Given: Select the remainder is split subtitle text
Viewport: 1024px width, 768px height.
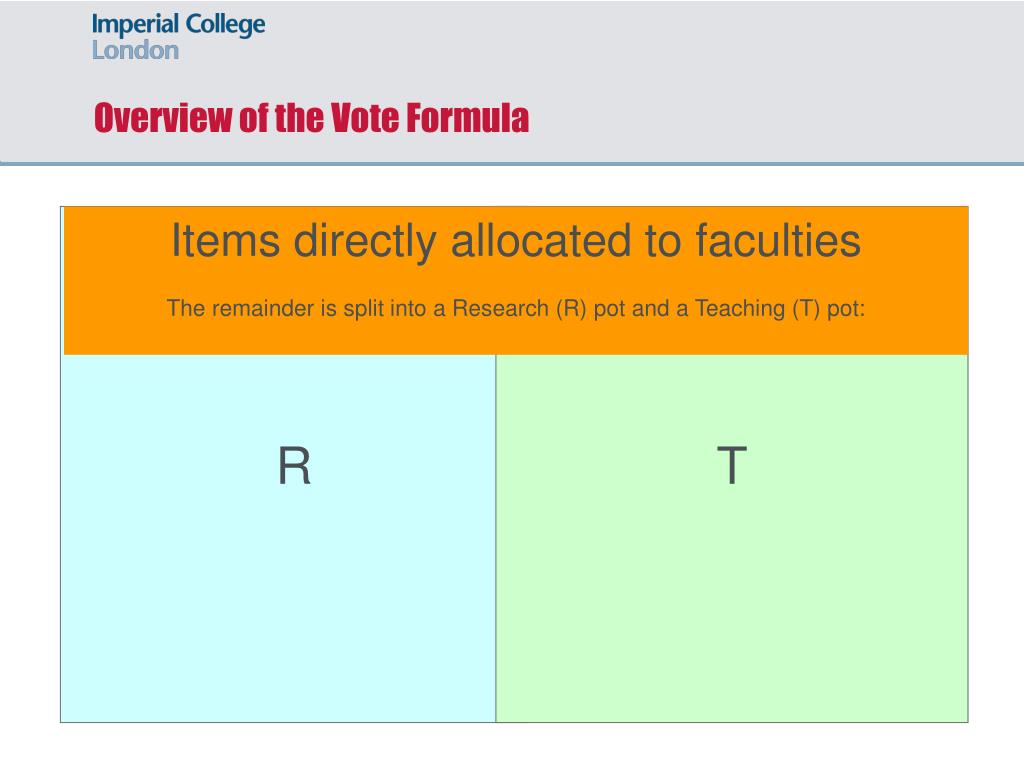Looking at the screenshot, I should (516, 308).
